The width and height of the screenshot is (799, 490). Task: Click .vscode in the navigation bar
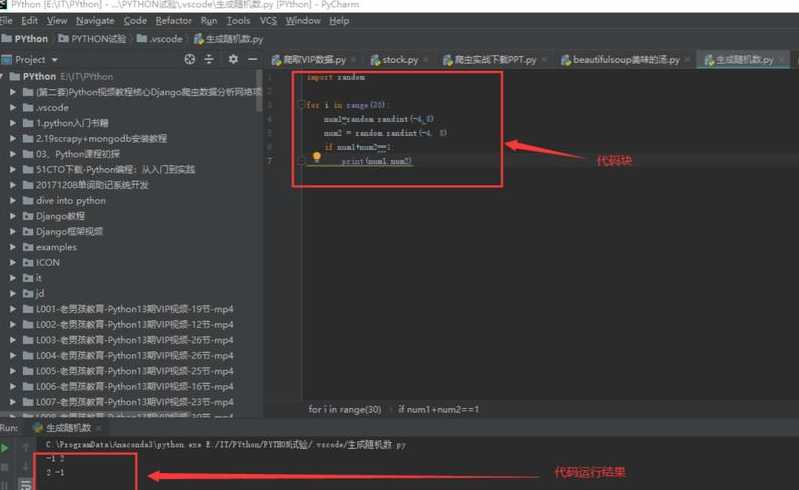(159, 39)
